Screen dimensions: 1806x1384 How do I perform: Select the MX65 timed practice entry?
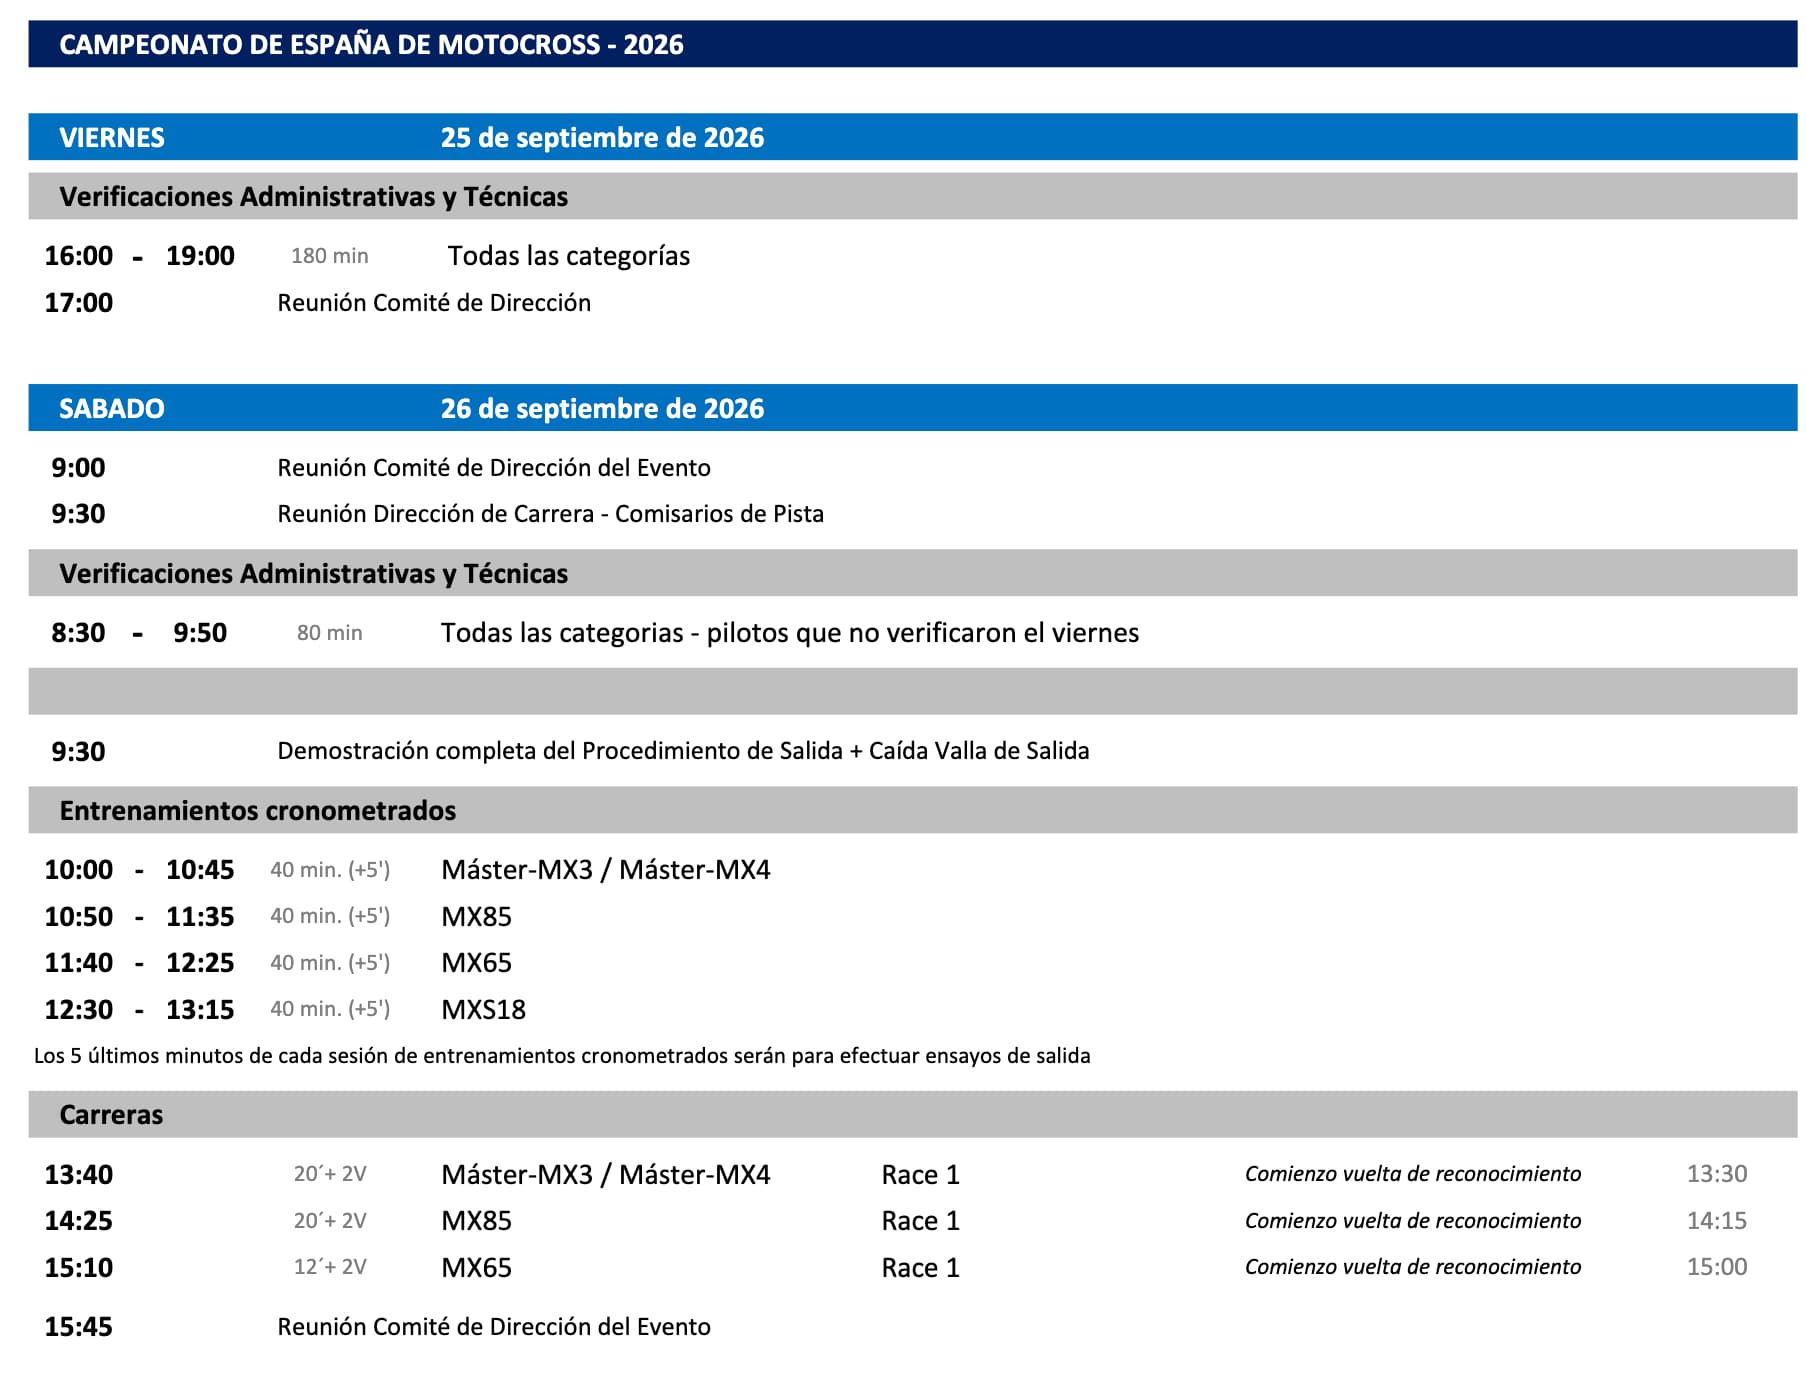tap(477, 963)
